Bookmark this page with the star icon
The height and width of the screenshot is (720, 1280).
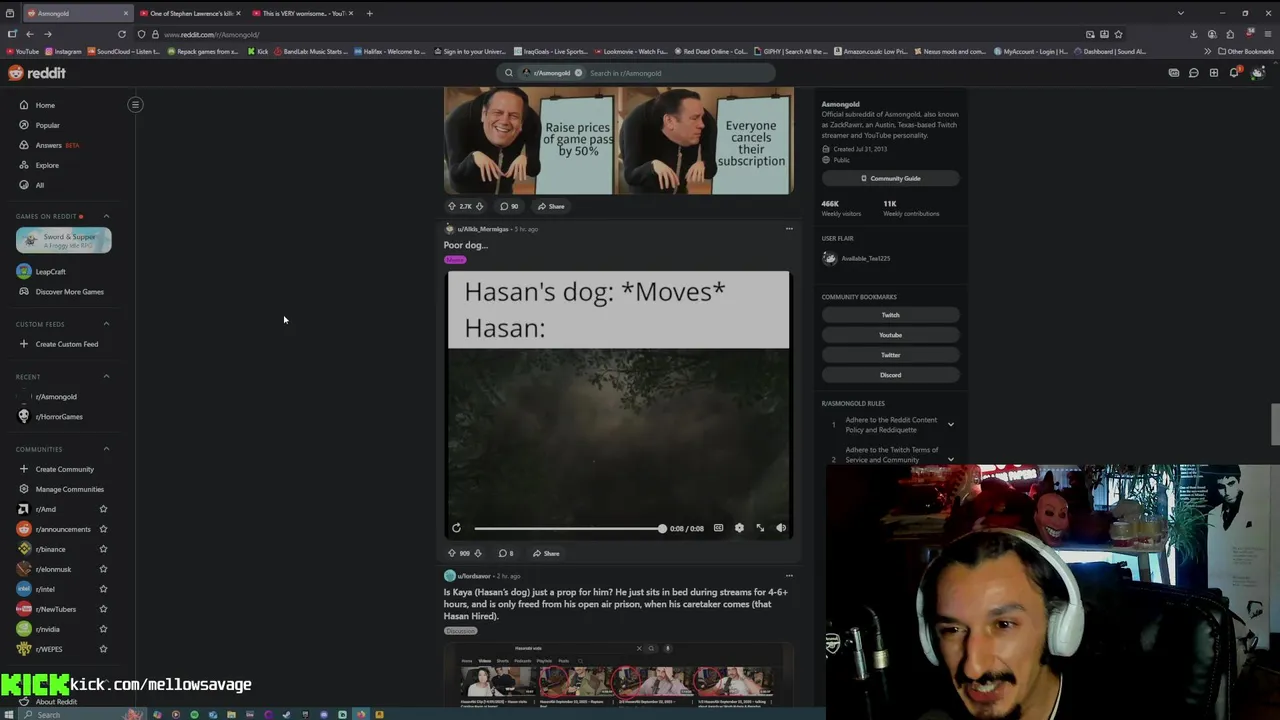point(1118,34)
